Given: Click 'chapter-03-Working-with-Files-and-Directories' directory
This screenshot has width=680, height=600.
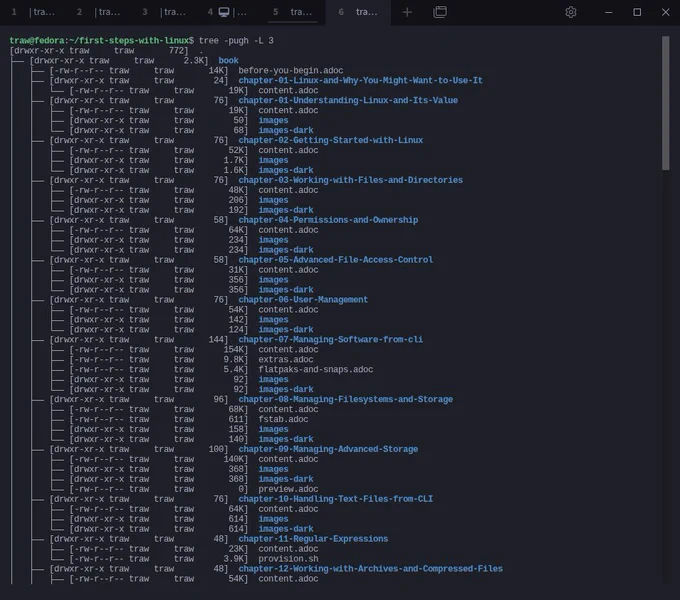Looking at the screenshot, I should coord(350,180).
